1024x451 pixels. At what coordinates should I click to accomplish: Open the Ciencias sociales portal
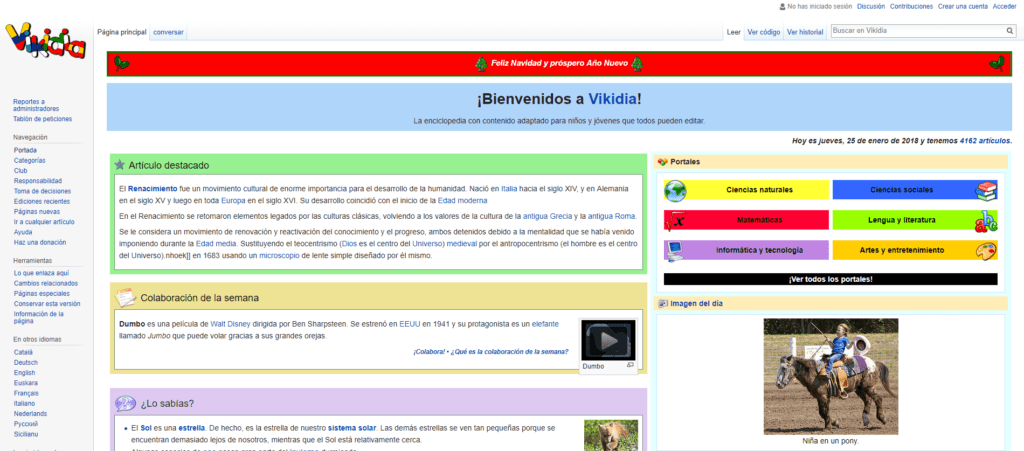[901, 190]
